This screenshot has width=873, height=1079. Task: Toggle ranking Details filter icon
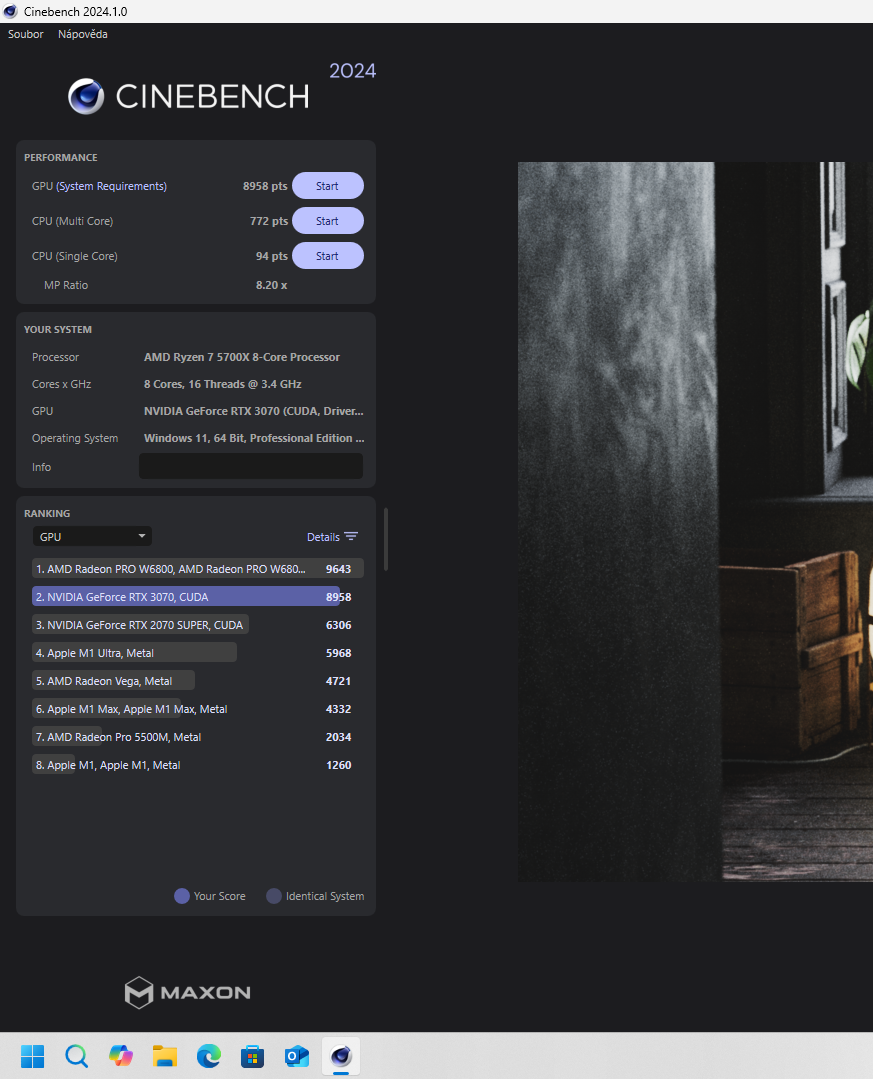(x=350, y=537)
